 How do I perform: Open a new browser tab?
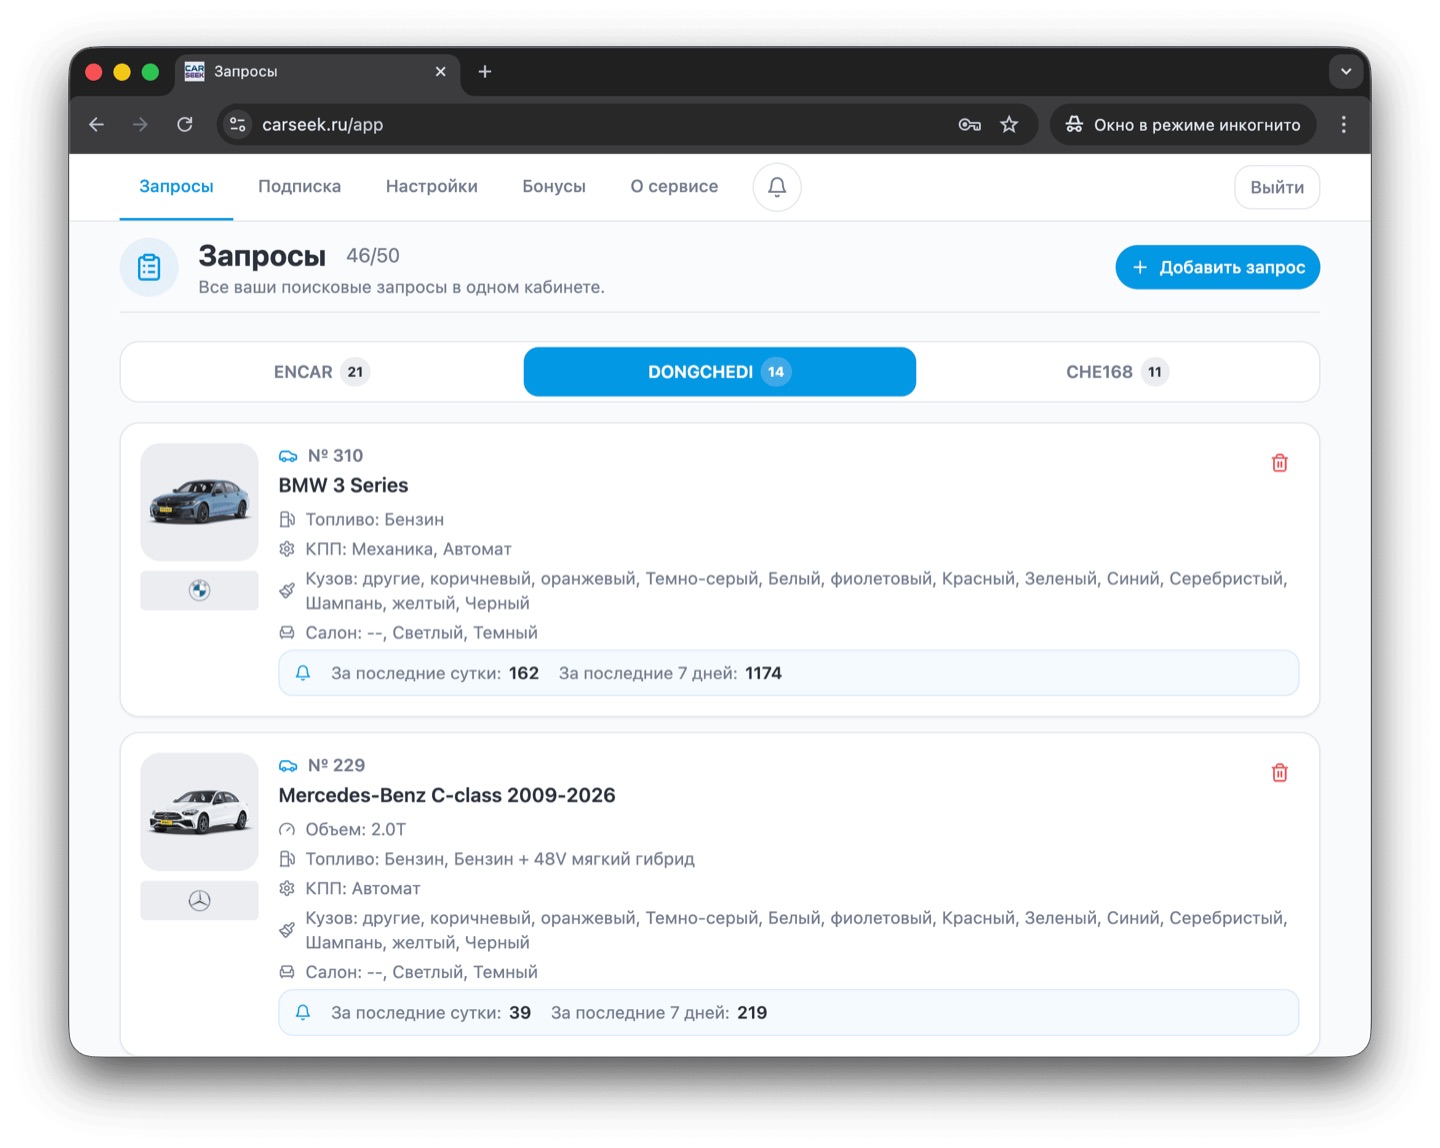(x=485, y=72)
